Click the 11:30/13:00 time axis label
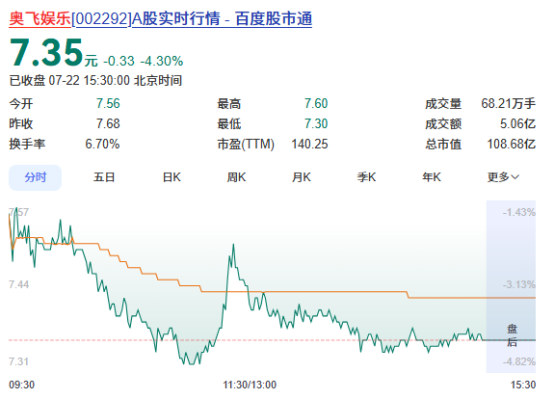Image resolution: width=554 pixels, height=399 pixels. [x=249, y=385]
